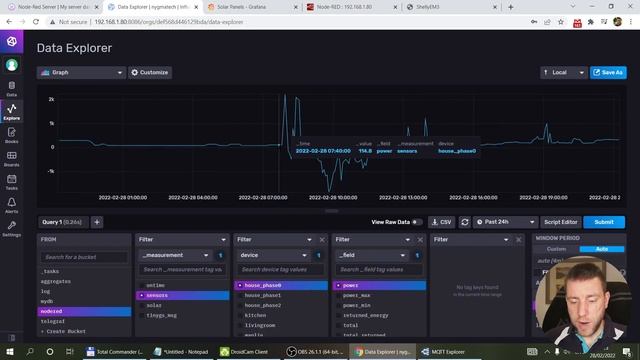Viewport: 640px width, 360px height.
Task: Open the Chrome three-dot menu
Action: pos(631,22)
